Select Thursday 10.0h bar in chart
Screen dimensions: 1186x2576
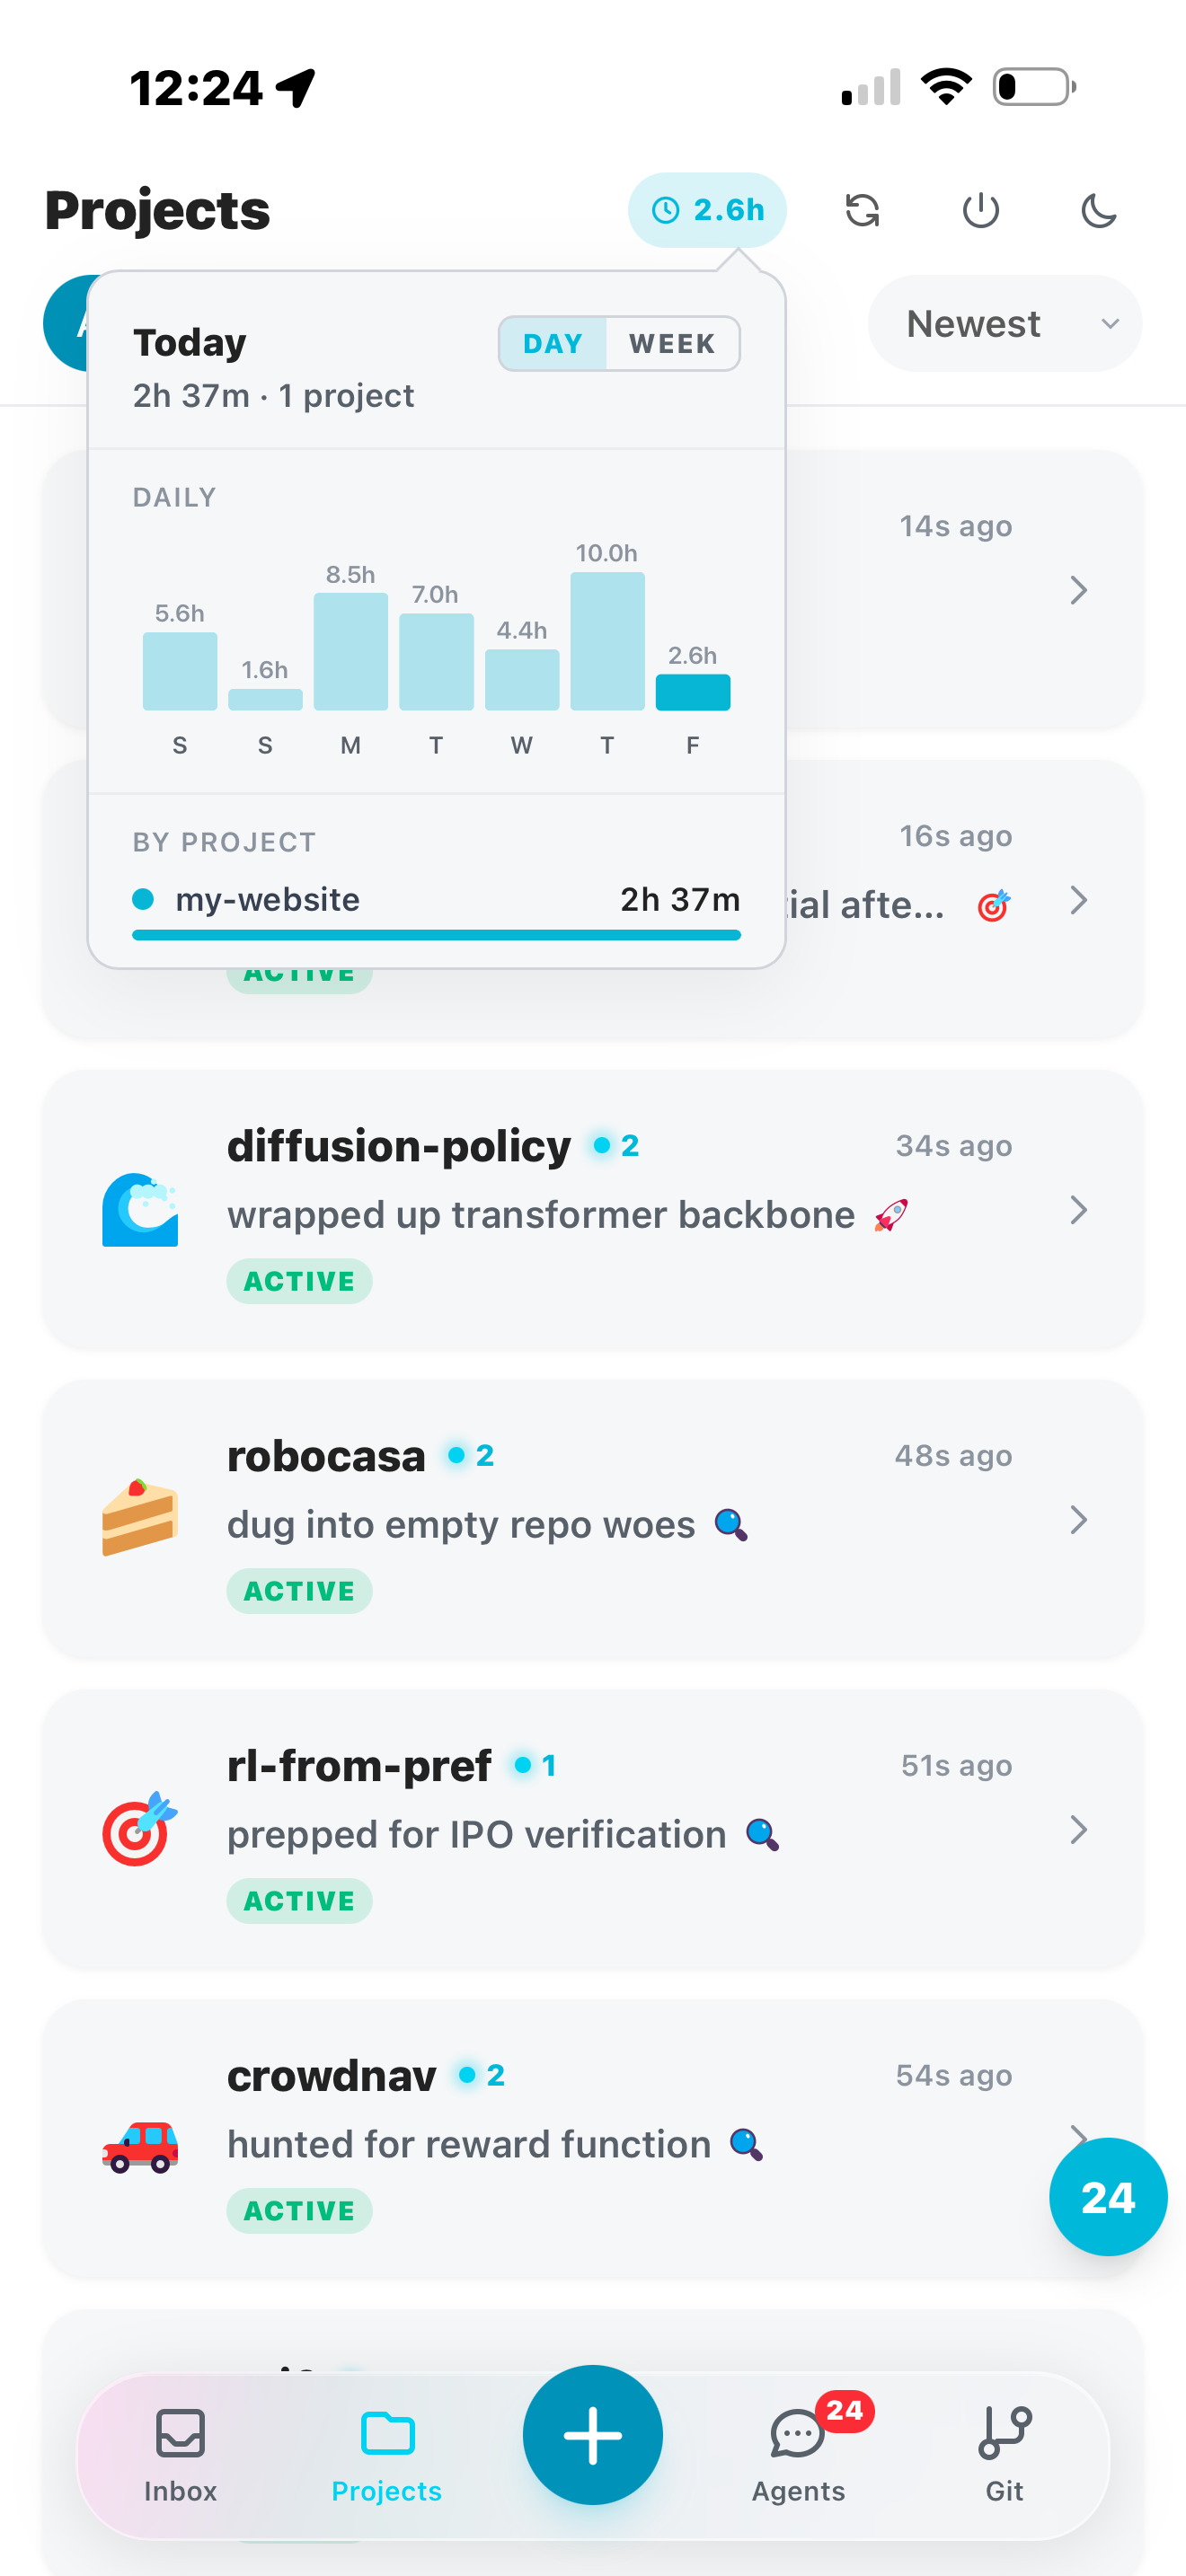tap(607, 641)
